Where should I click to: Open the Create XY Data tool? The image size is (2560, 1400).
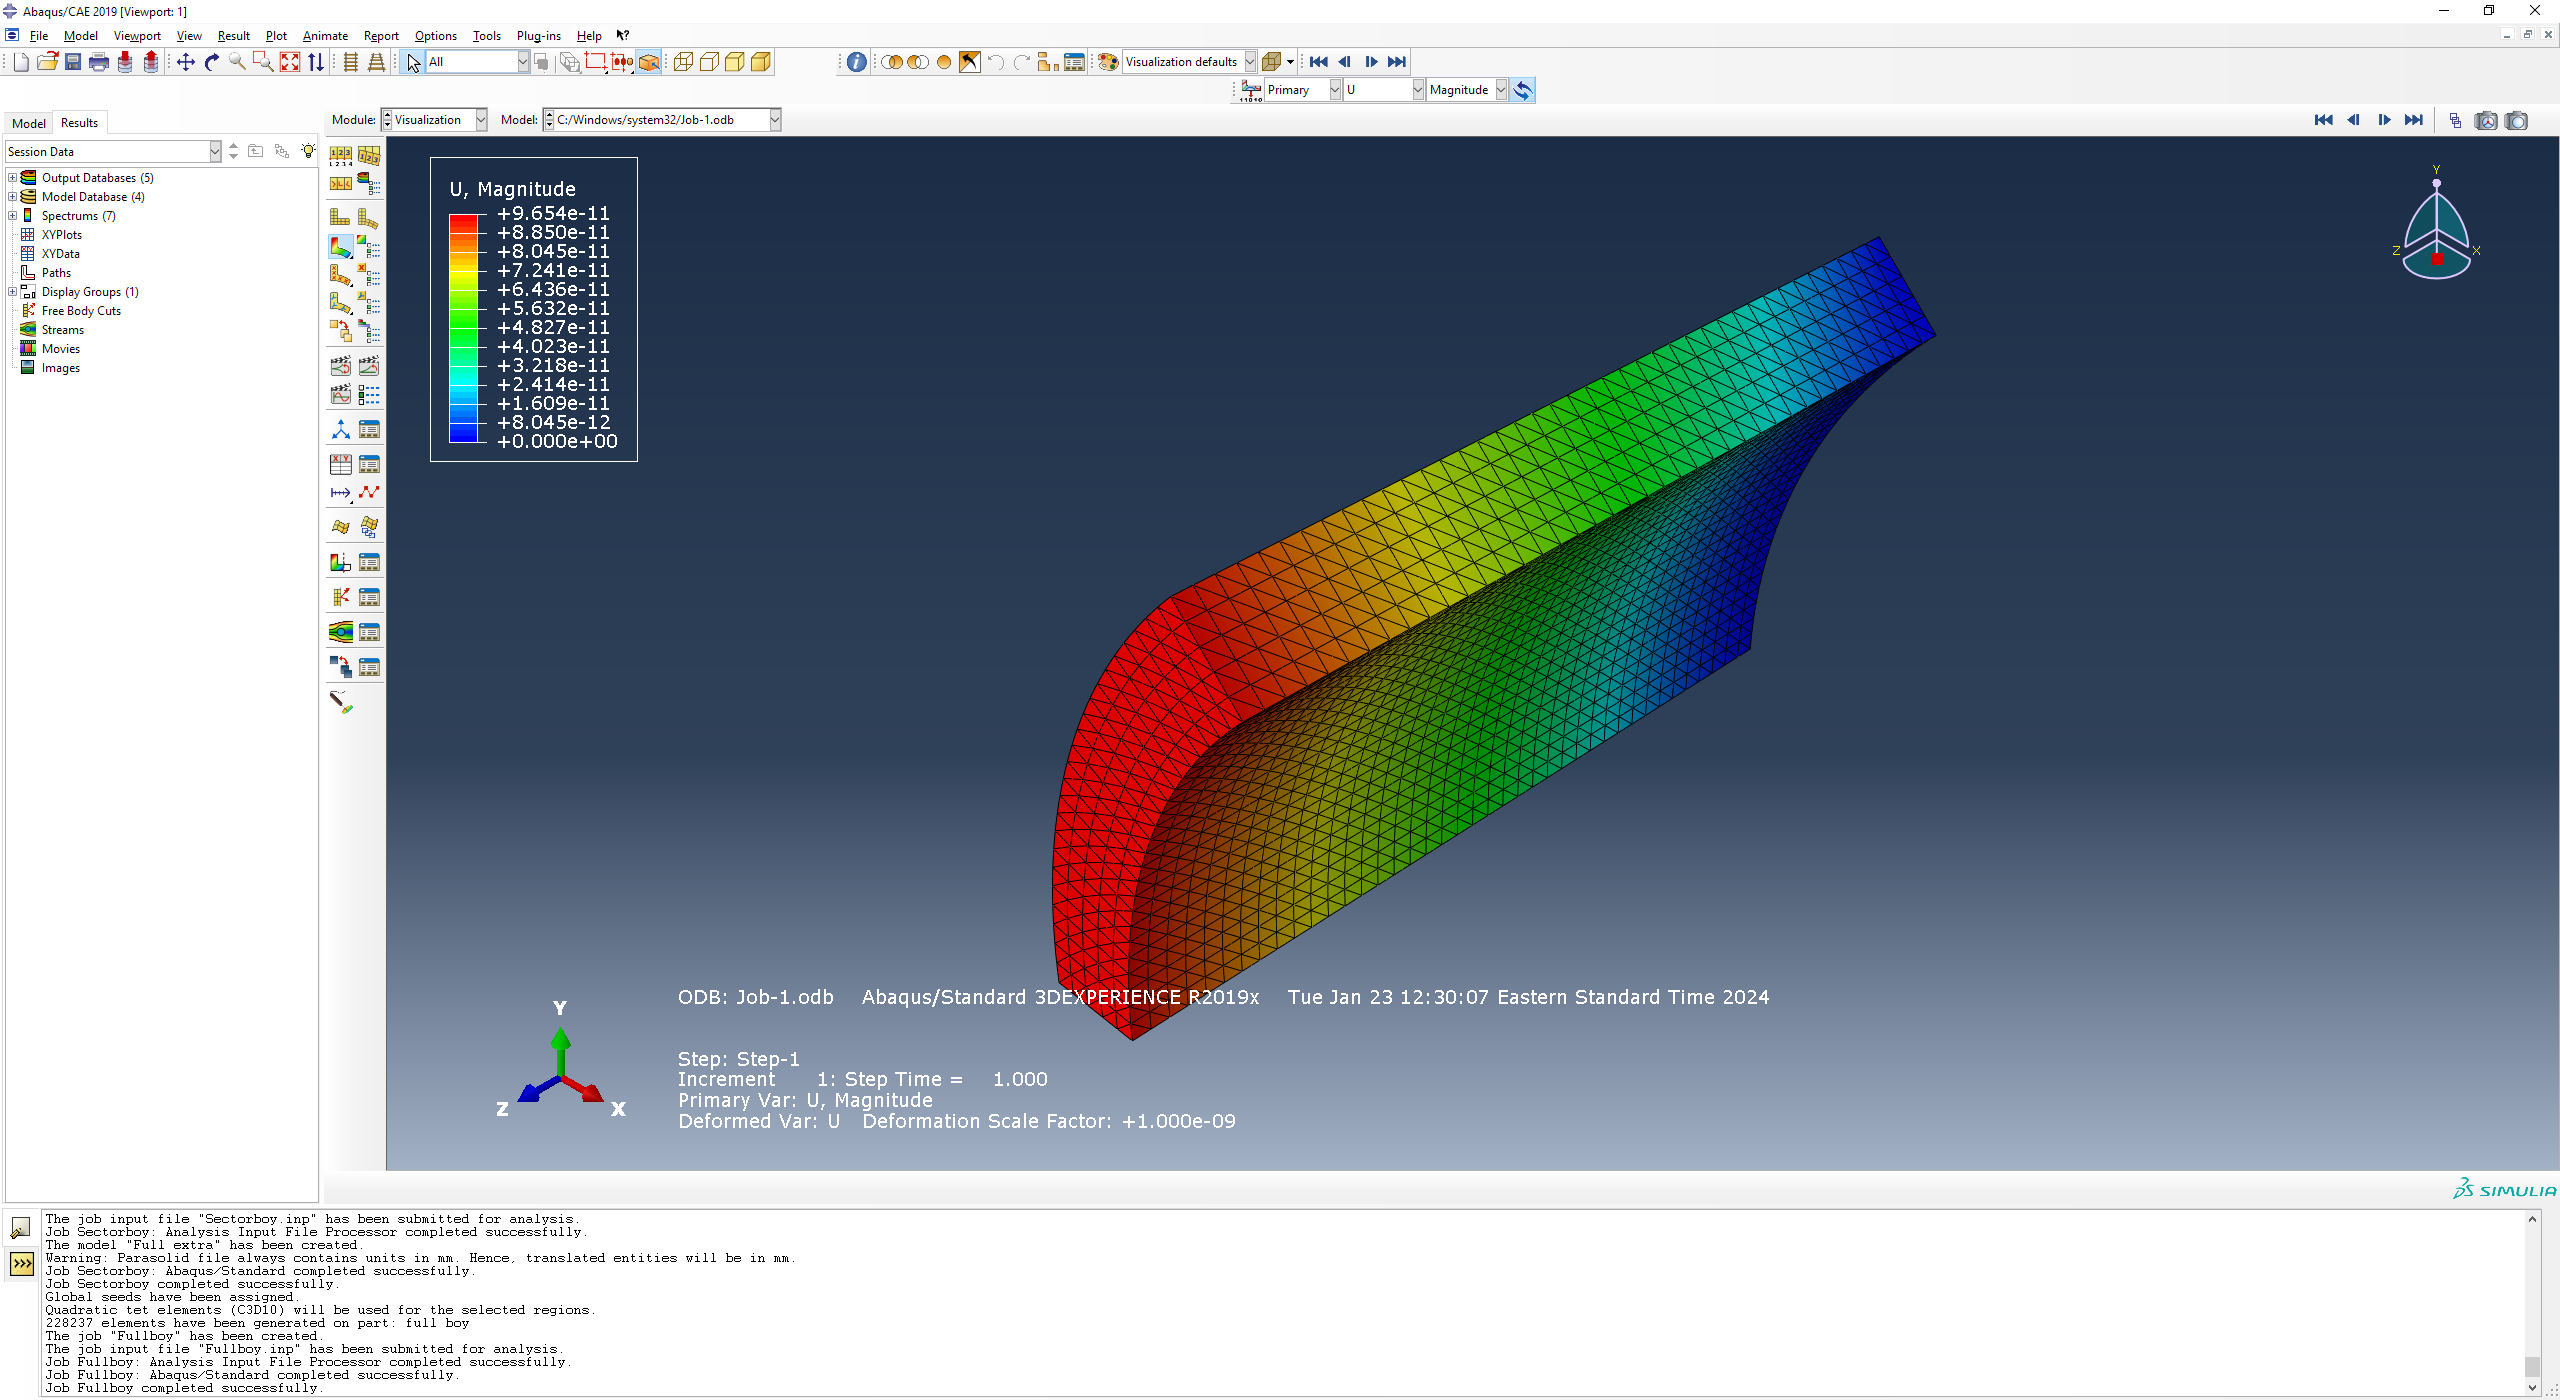pos(340,464)
